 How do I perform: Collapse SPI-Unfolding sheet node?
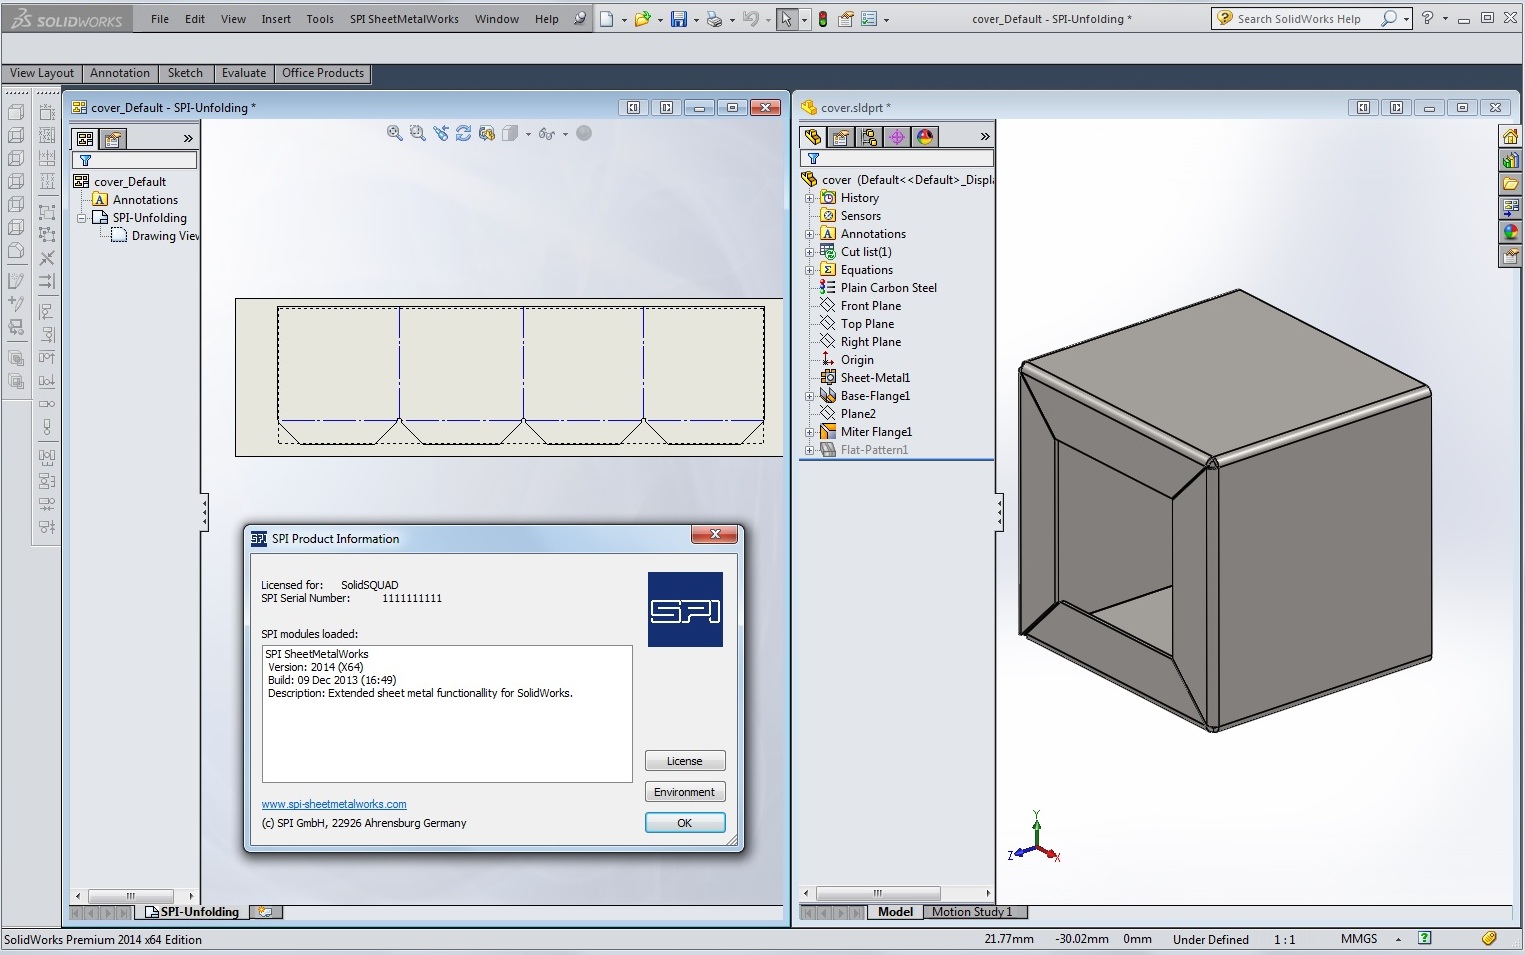click(82, 218)
